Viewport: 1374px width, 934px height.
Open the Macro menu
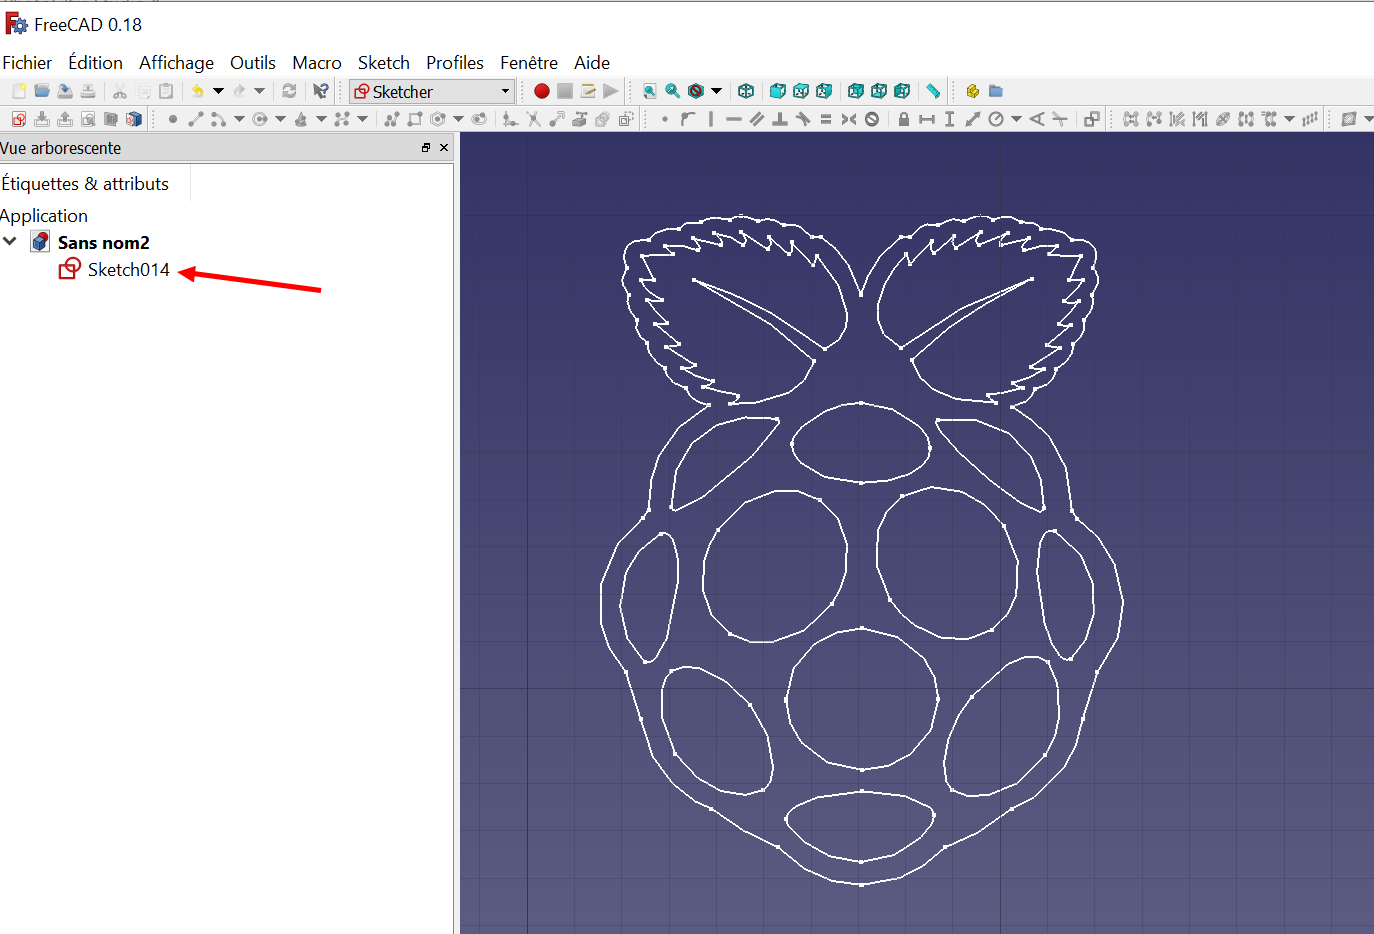tap(317, 62)
